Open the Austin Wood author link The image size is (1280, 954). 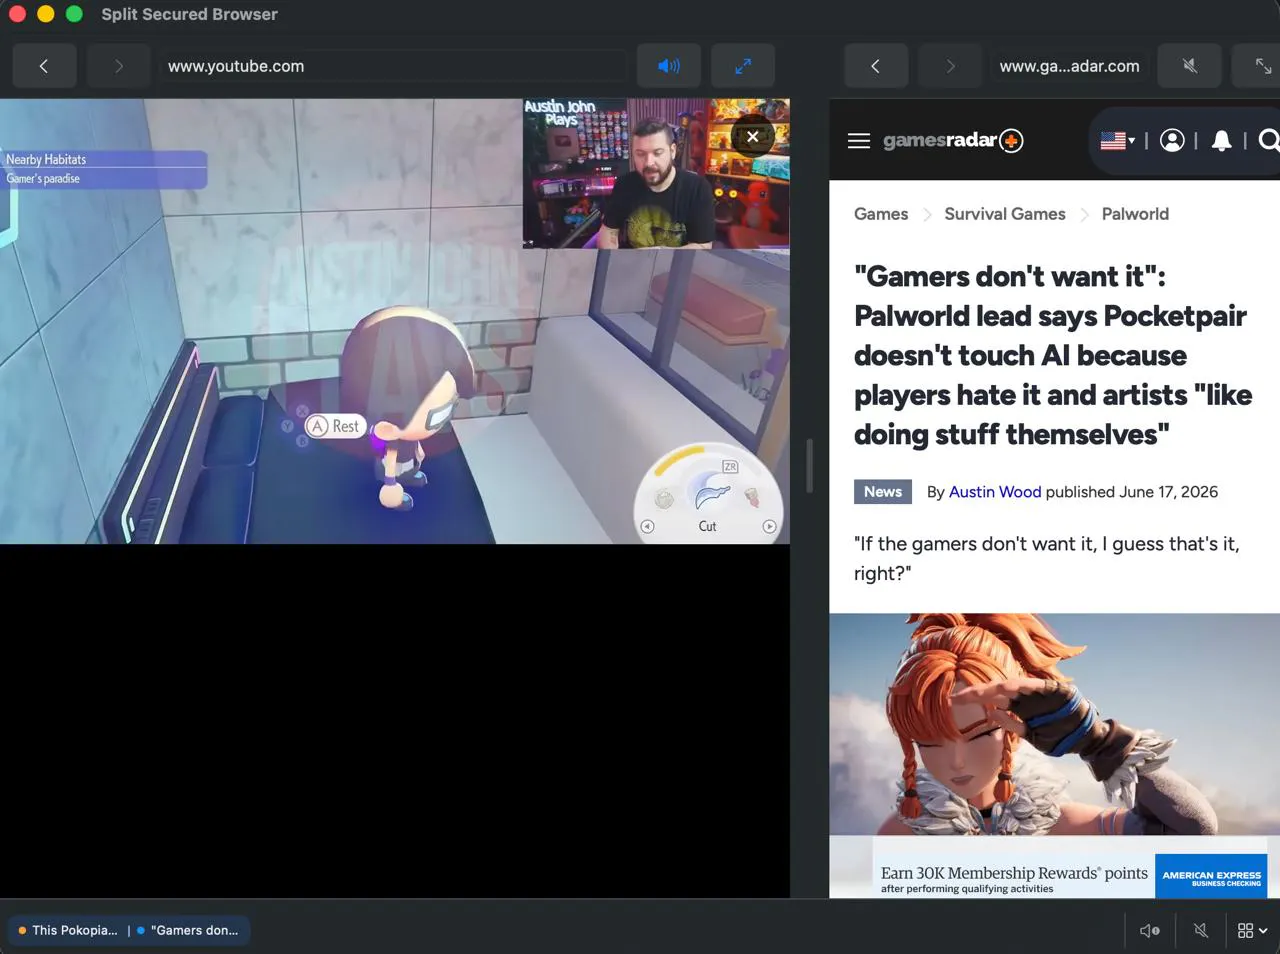(995, 492)
